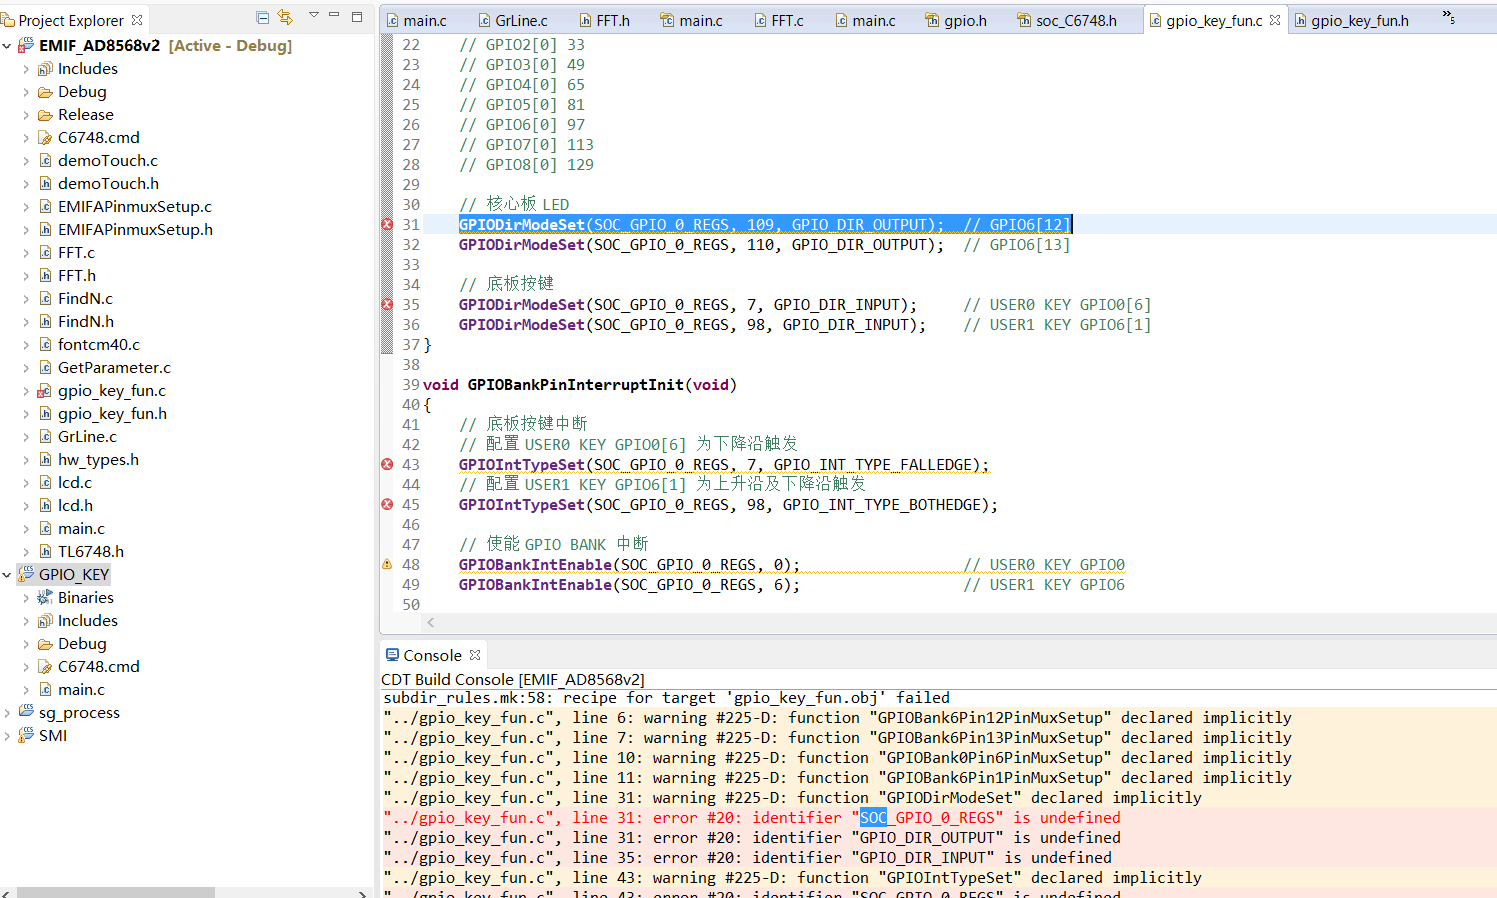Expand the sg_process project

[x=8, y=713]
